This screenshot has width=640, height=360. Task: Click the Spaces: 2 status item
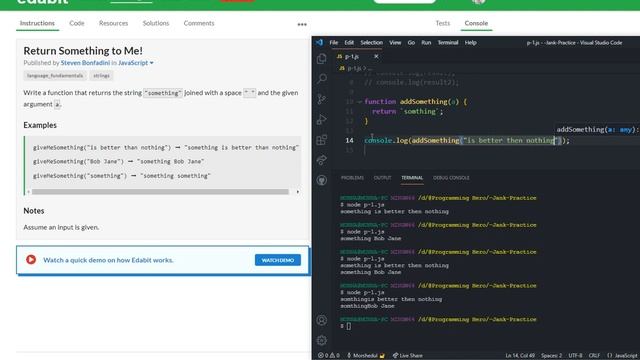pos(551,356)
